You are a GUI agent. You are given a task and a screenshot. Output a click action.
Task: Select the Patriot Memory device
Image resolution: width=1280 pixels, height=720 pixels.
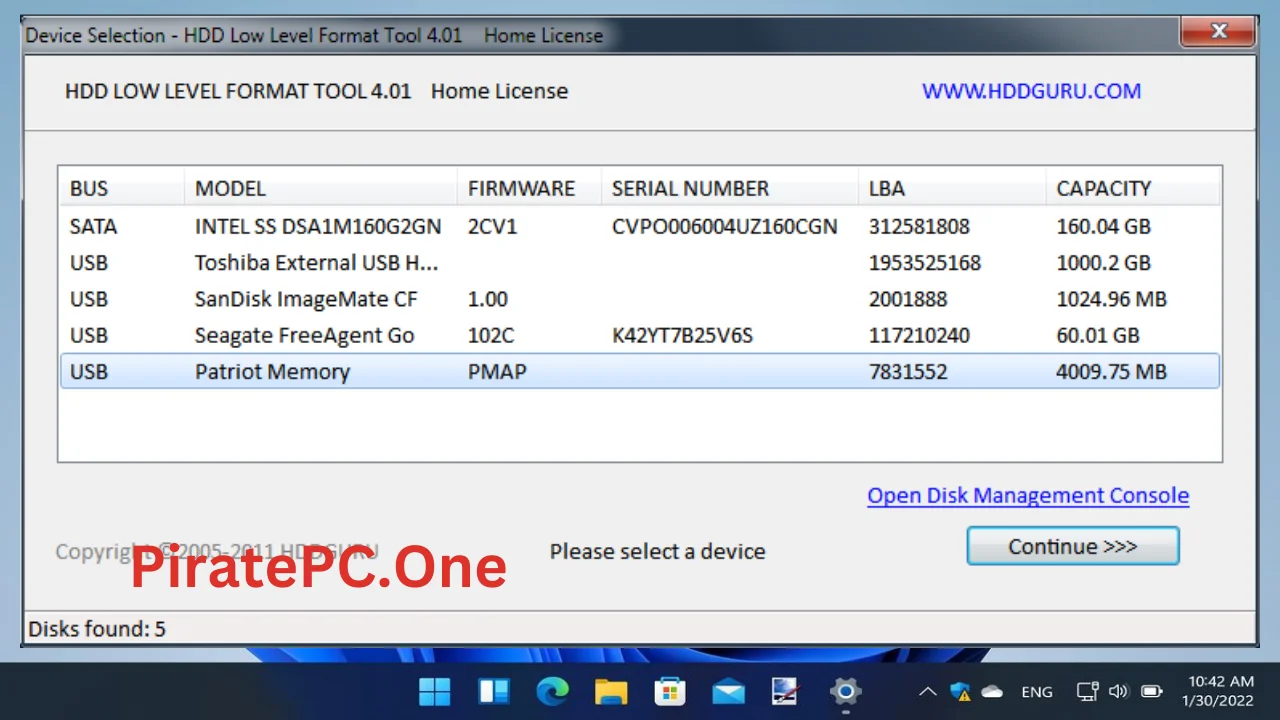640,371
